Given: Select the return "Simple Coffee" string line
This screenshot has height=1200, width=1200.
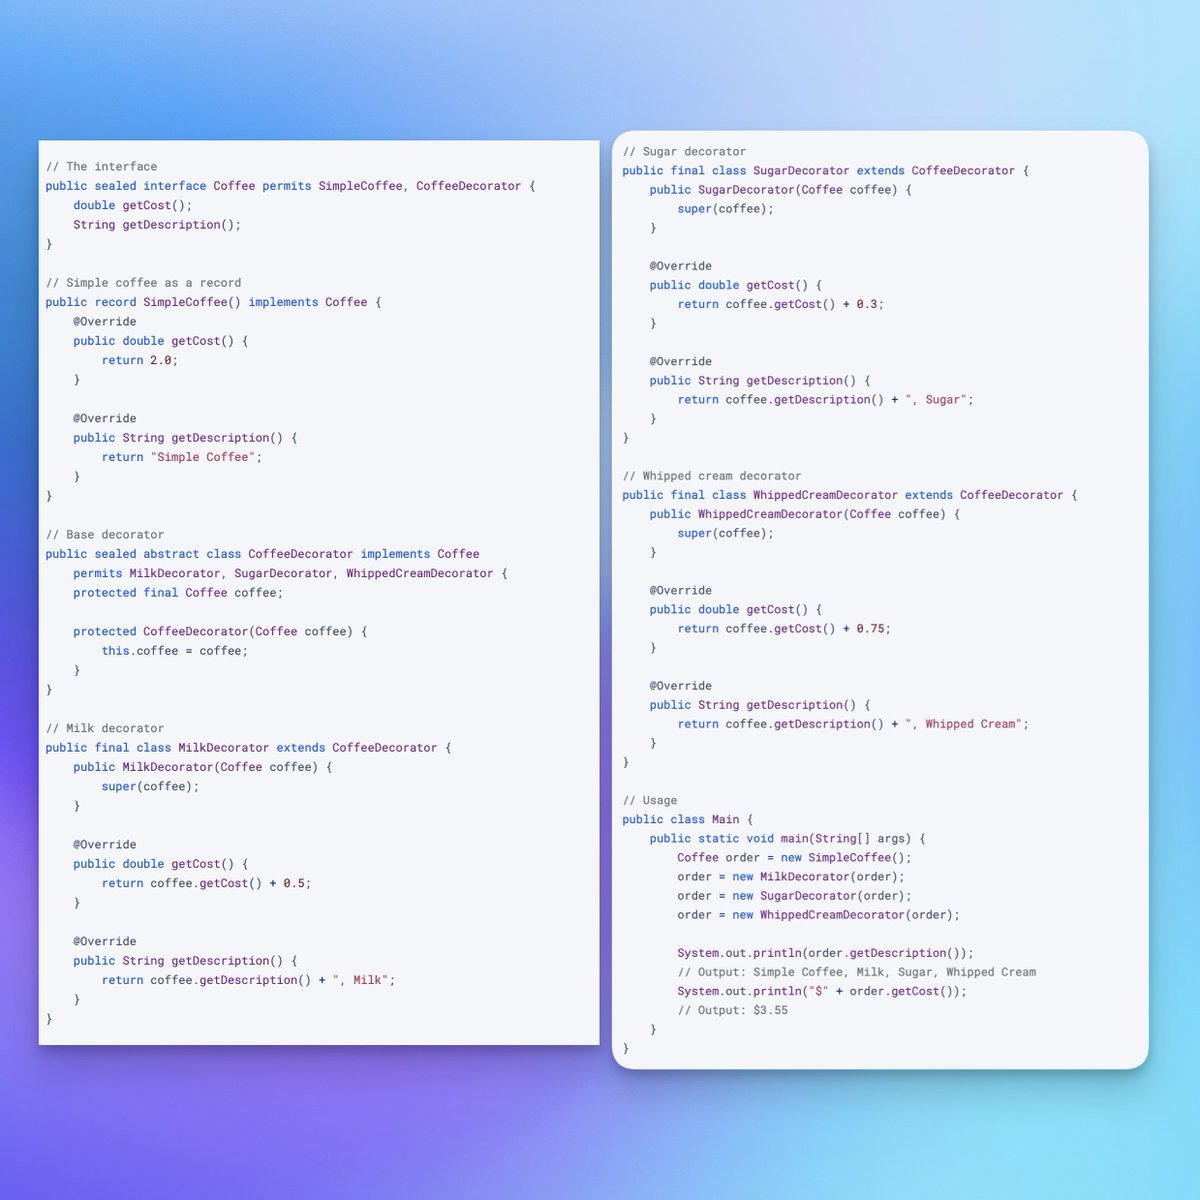Looking at the screenshot, I should [181, 457].
